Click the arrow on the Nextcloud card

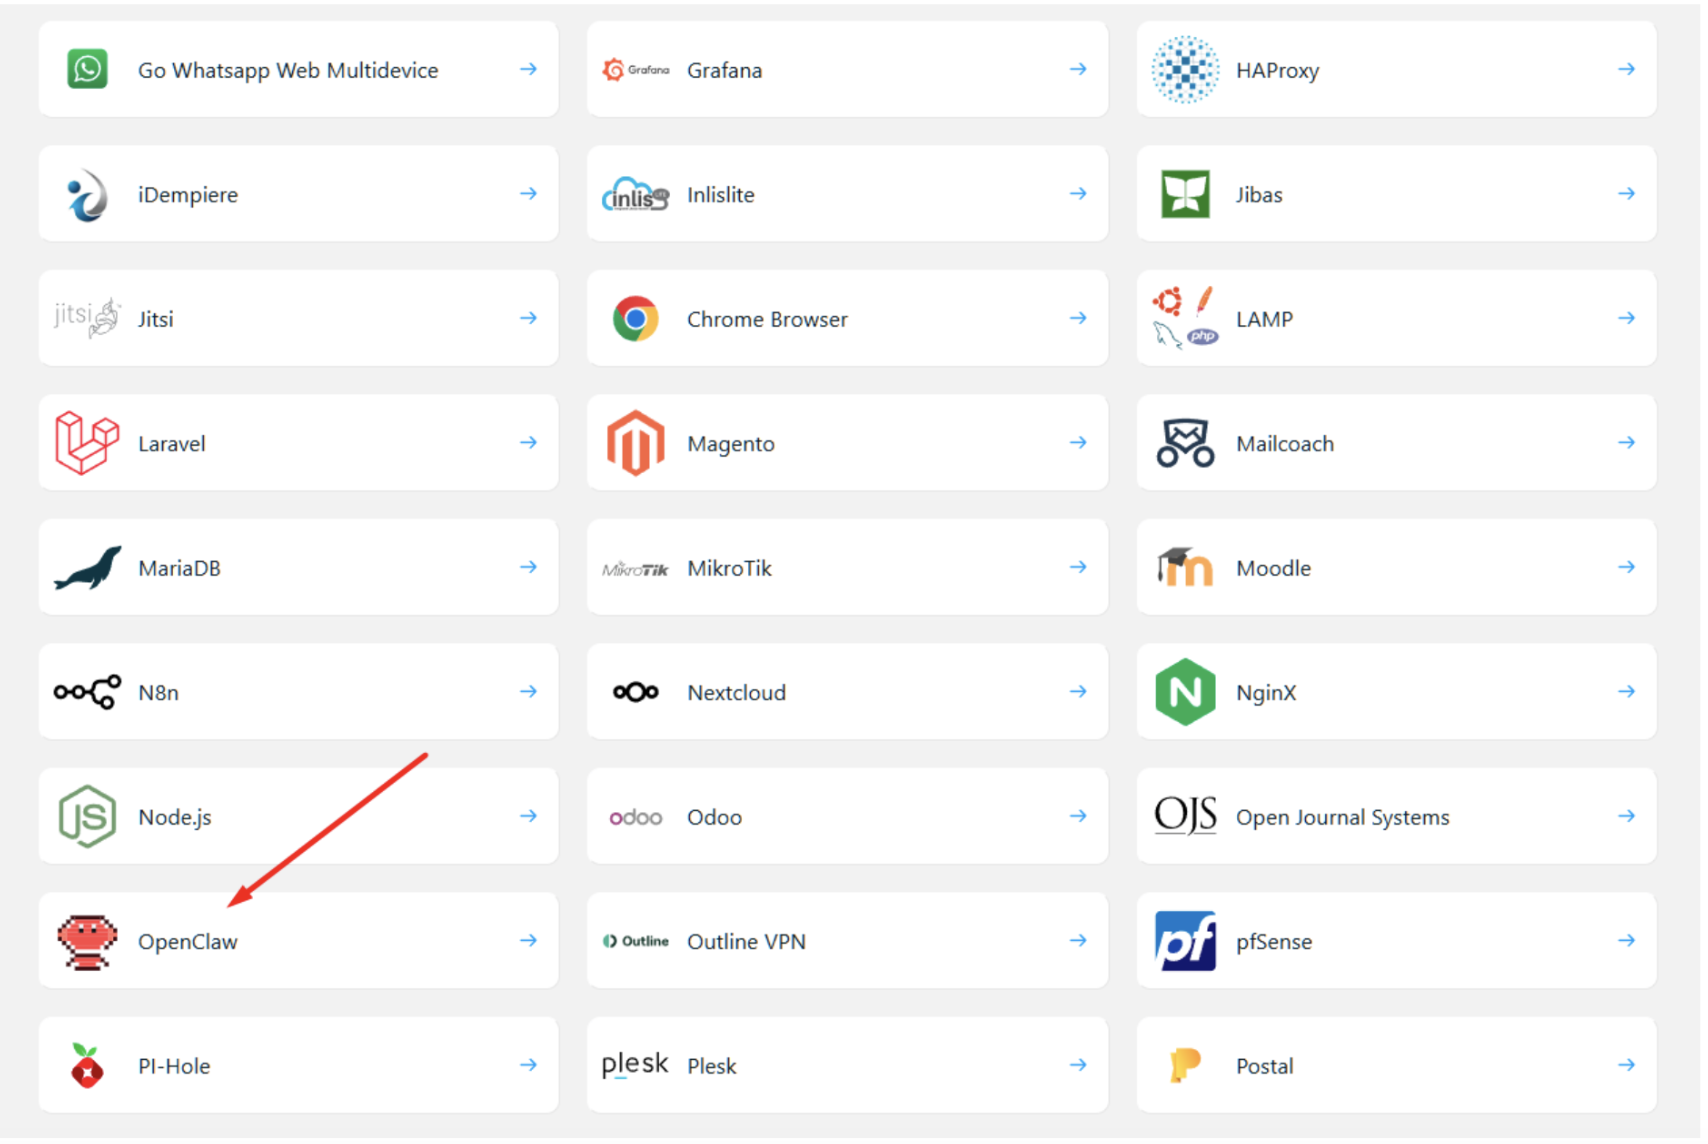tap(1077, 691)
